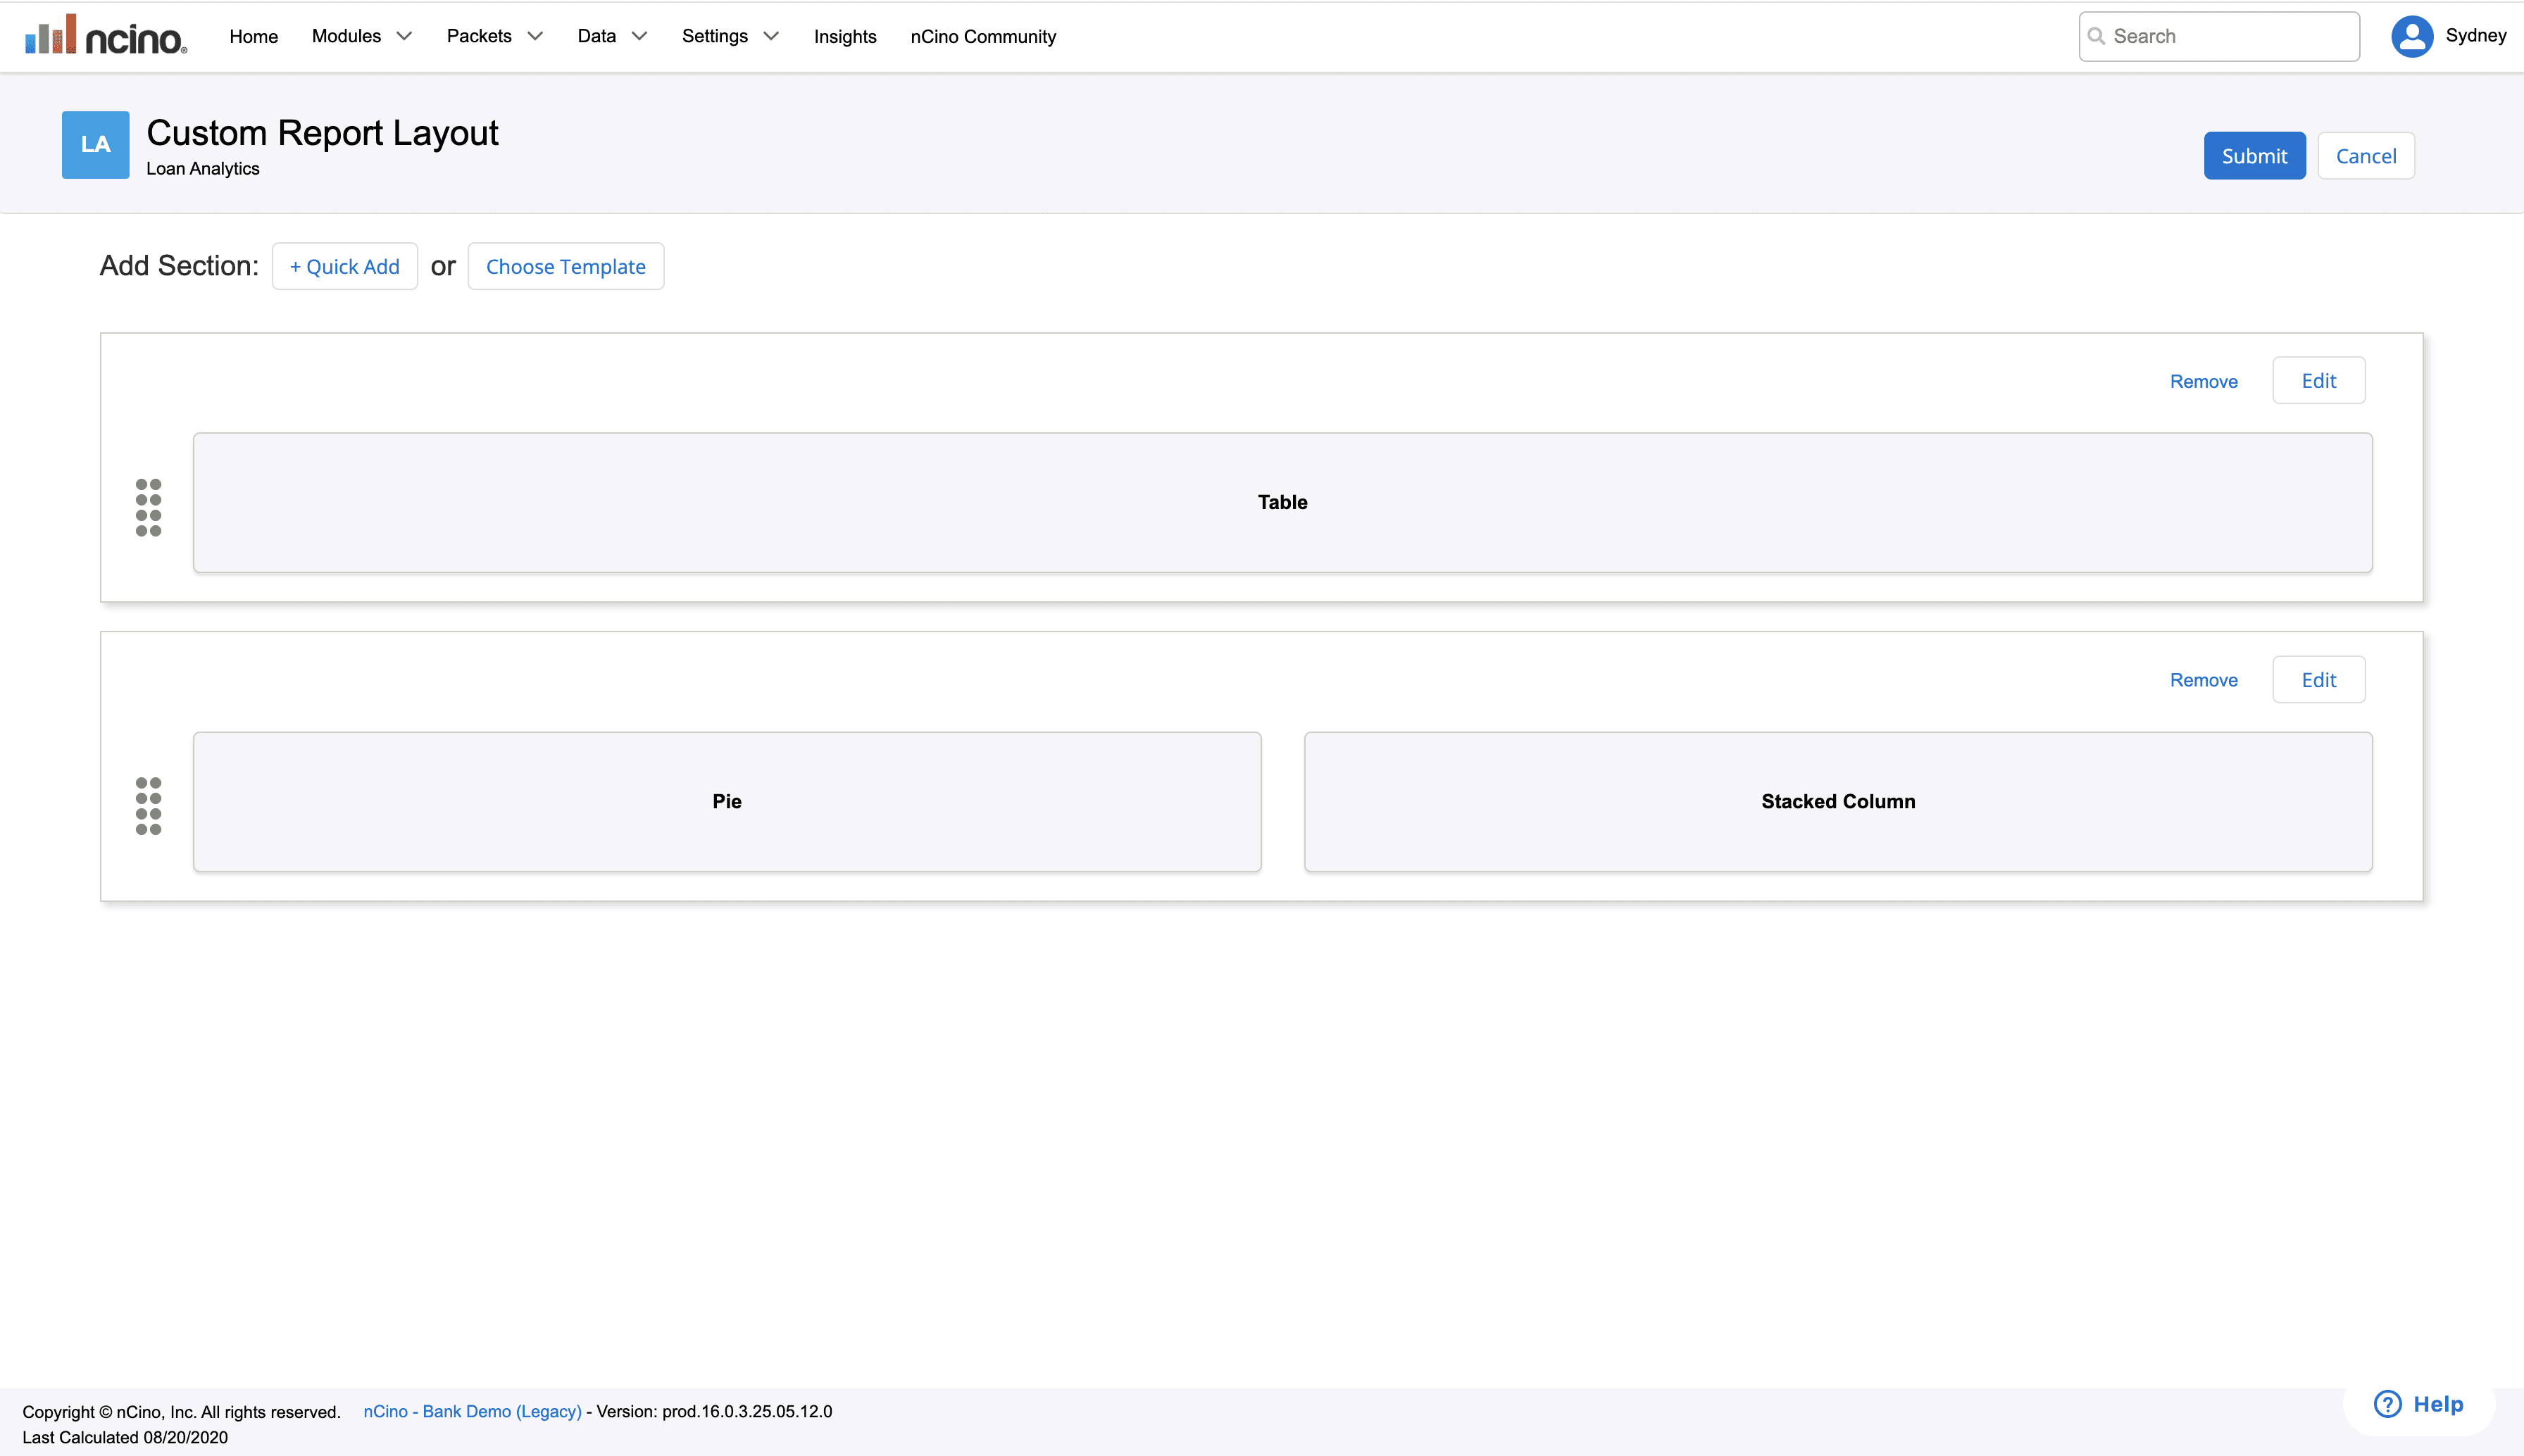Click the search magnifier icon
Viewport: 2524px width, 1456px height.
tap(2096, 36)
